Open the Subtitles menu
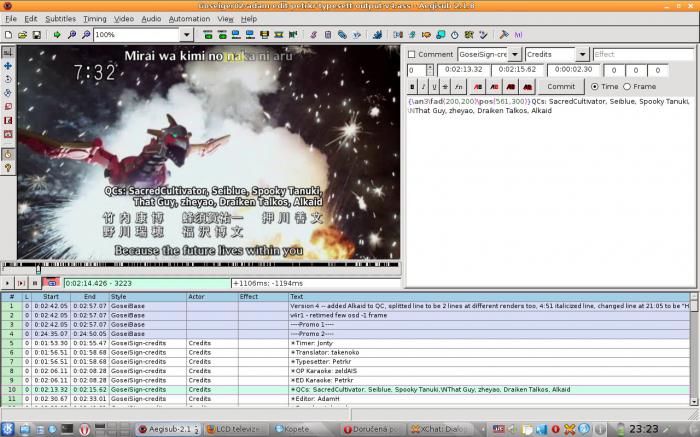This screenshot has width=700, height=437. (60, 19)
